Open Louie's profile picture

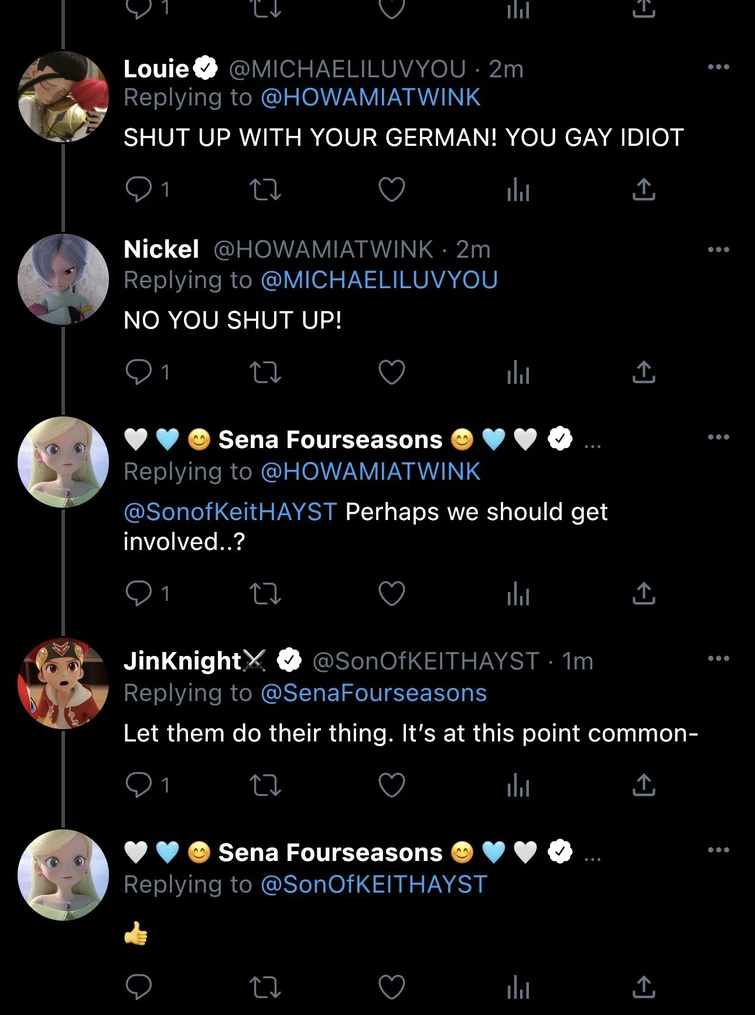pyautogui.click(x=63, y=96)
